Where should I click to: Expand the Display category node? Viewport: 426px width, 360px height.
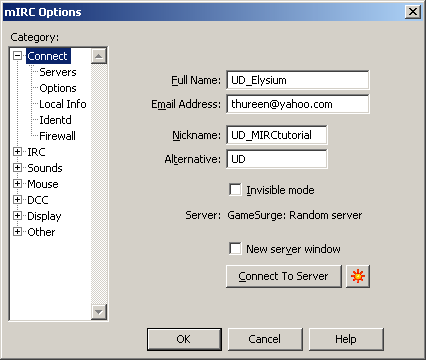(x=18, y=216)
